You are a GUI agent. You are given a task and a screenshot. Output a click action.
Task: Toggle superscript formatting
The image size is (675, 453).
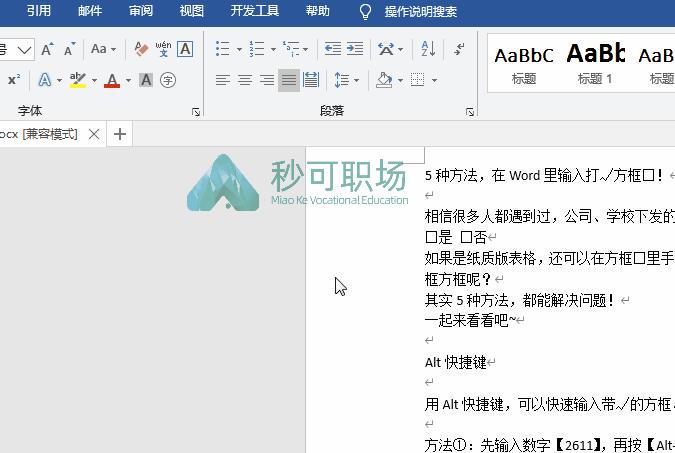click(x=14, y=80)
